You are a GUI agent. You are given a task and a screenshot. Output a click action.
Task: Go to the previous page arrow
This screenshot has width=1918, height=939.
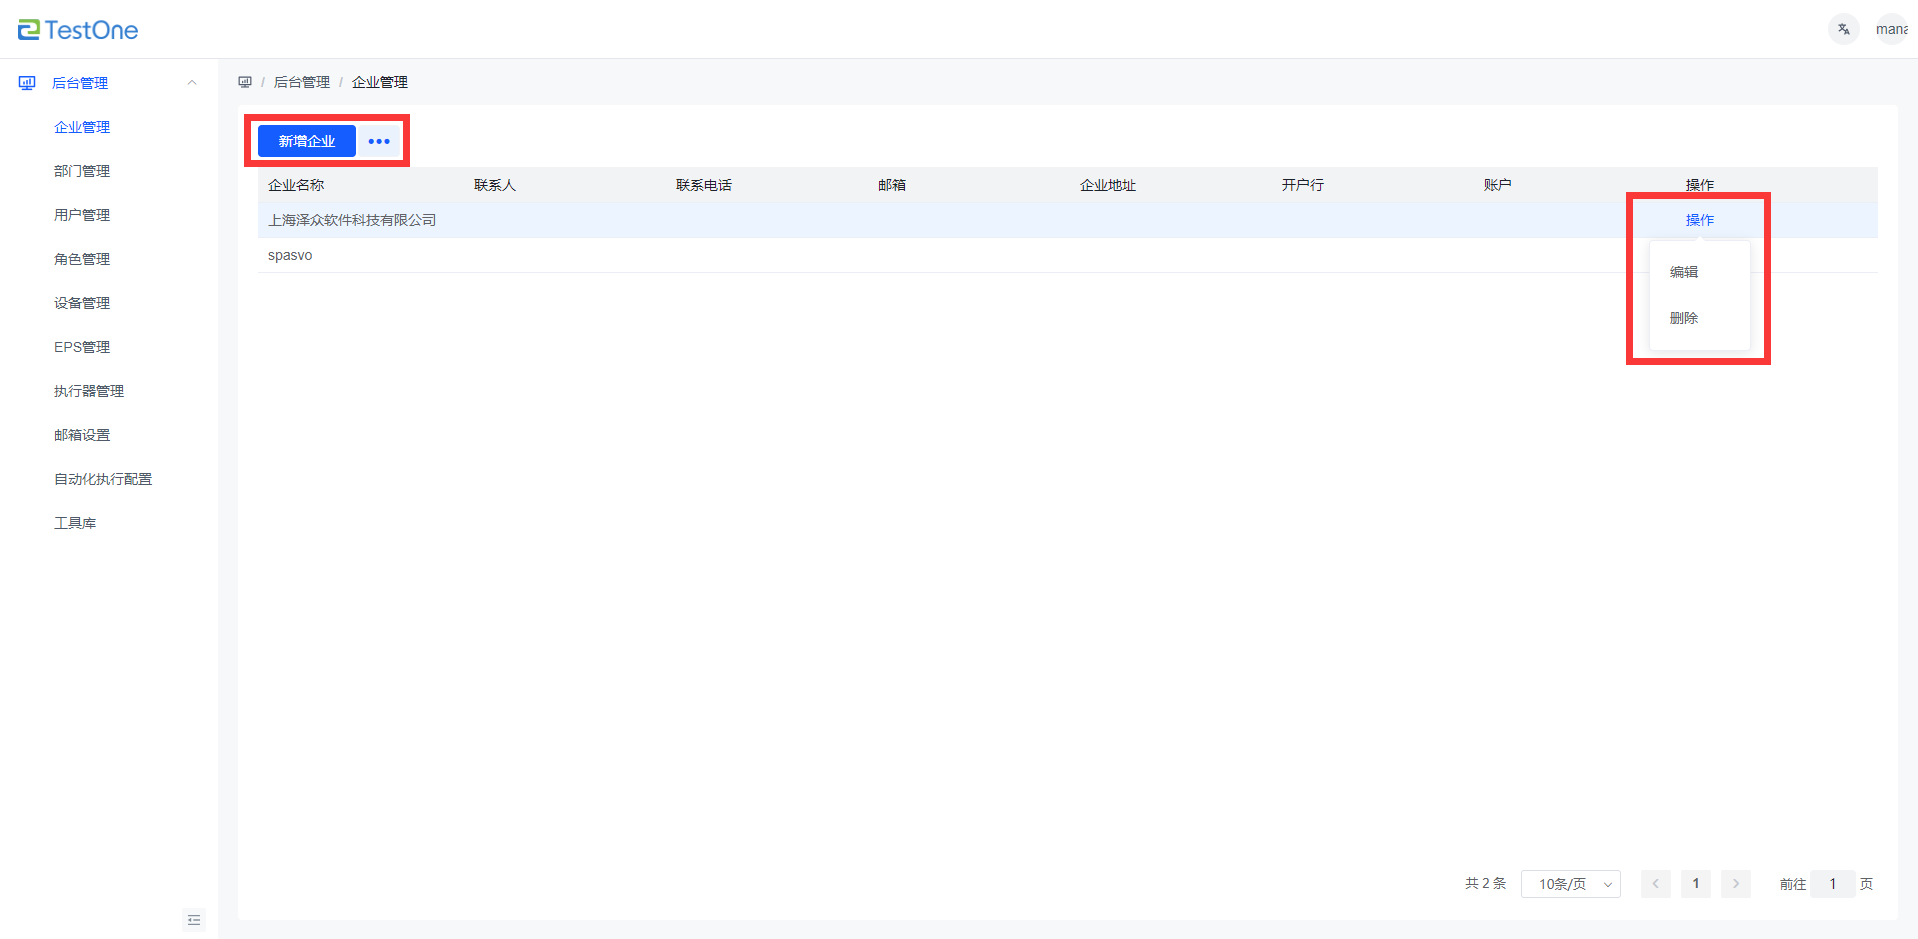click(1655, 884)
